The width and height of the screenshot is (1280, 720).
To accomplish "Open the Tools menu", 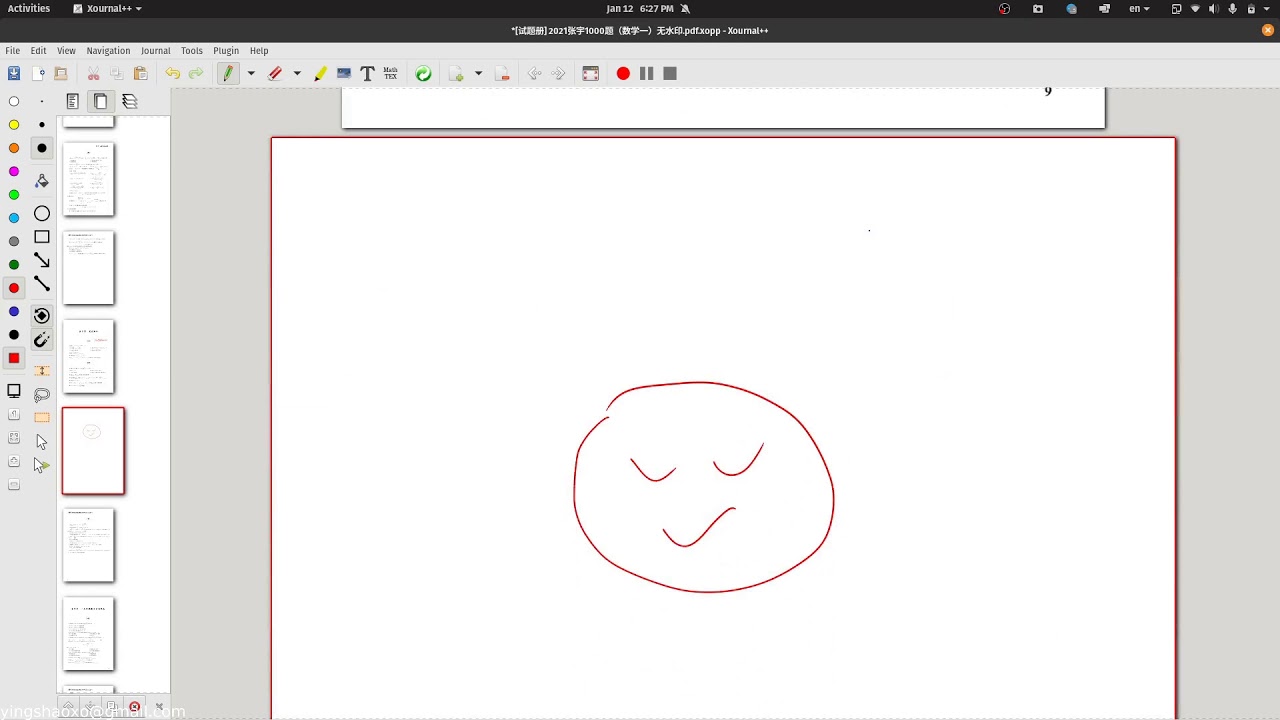I will (192, 50).
